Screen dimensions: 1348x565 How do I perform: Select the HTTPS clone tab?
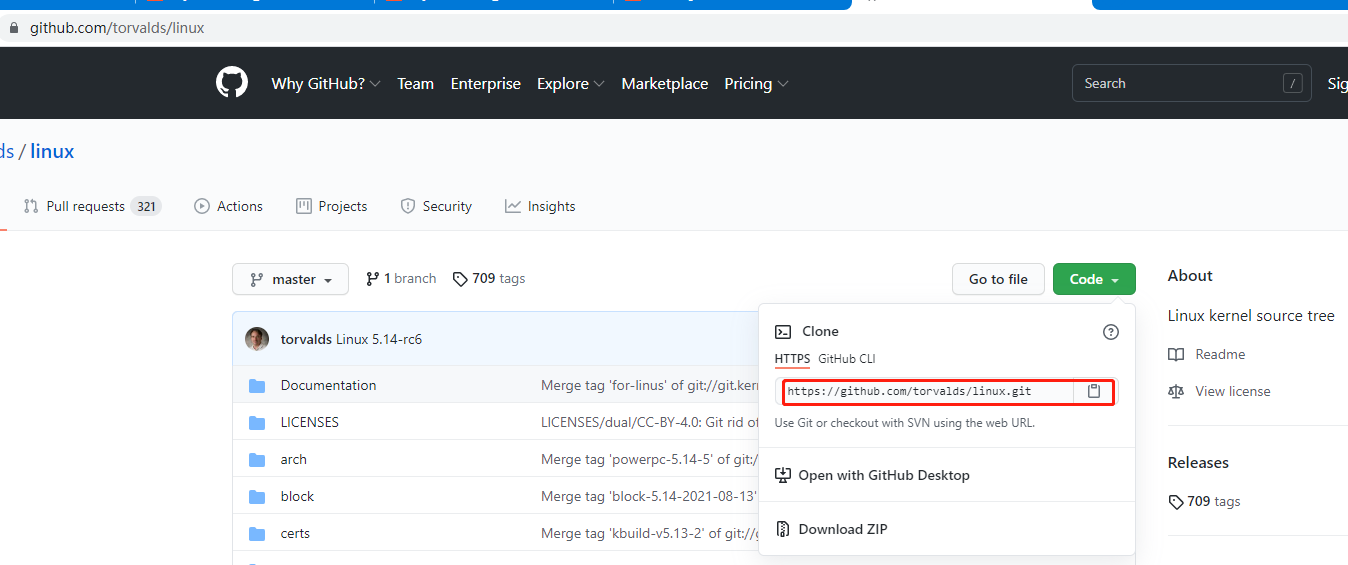click(792, 359)
